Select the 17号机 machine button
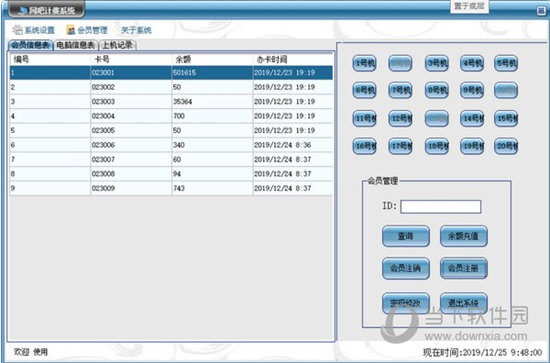The width and height of the screenshot is (550, 363). tap(400, 146)
